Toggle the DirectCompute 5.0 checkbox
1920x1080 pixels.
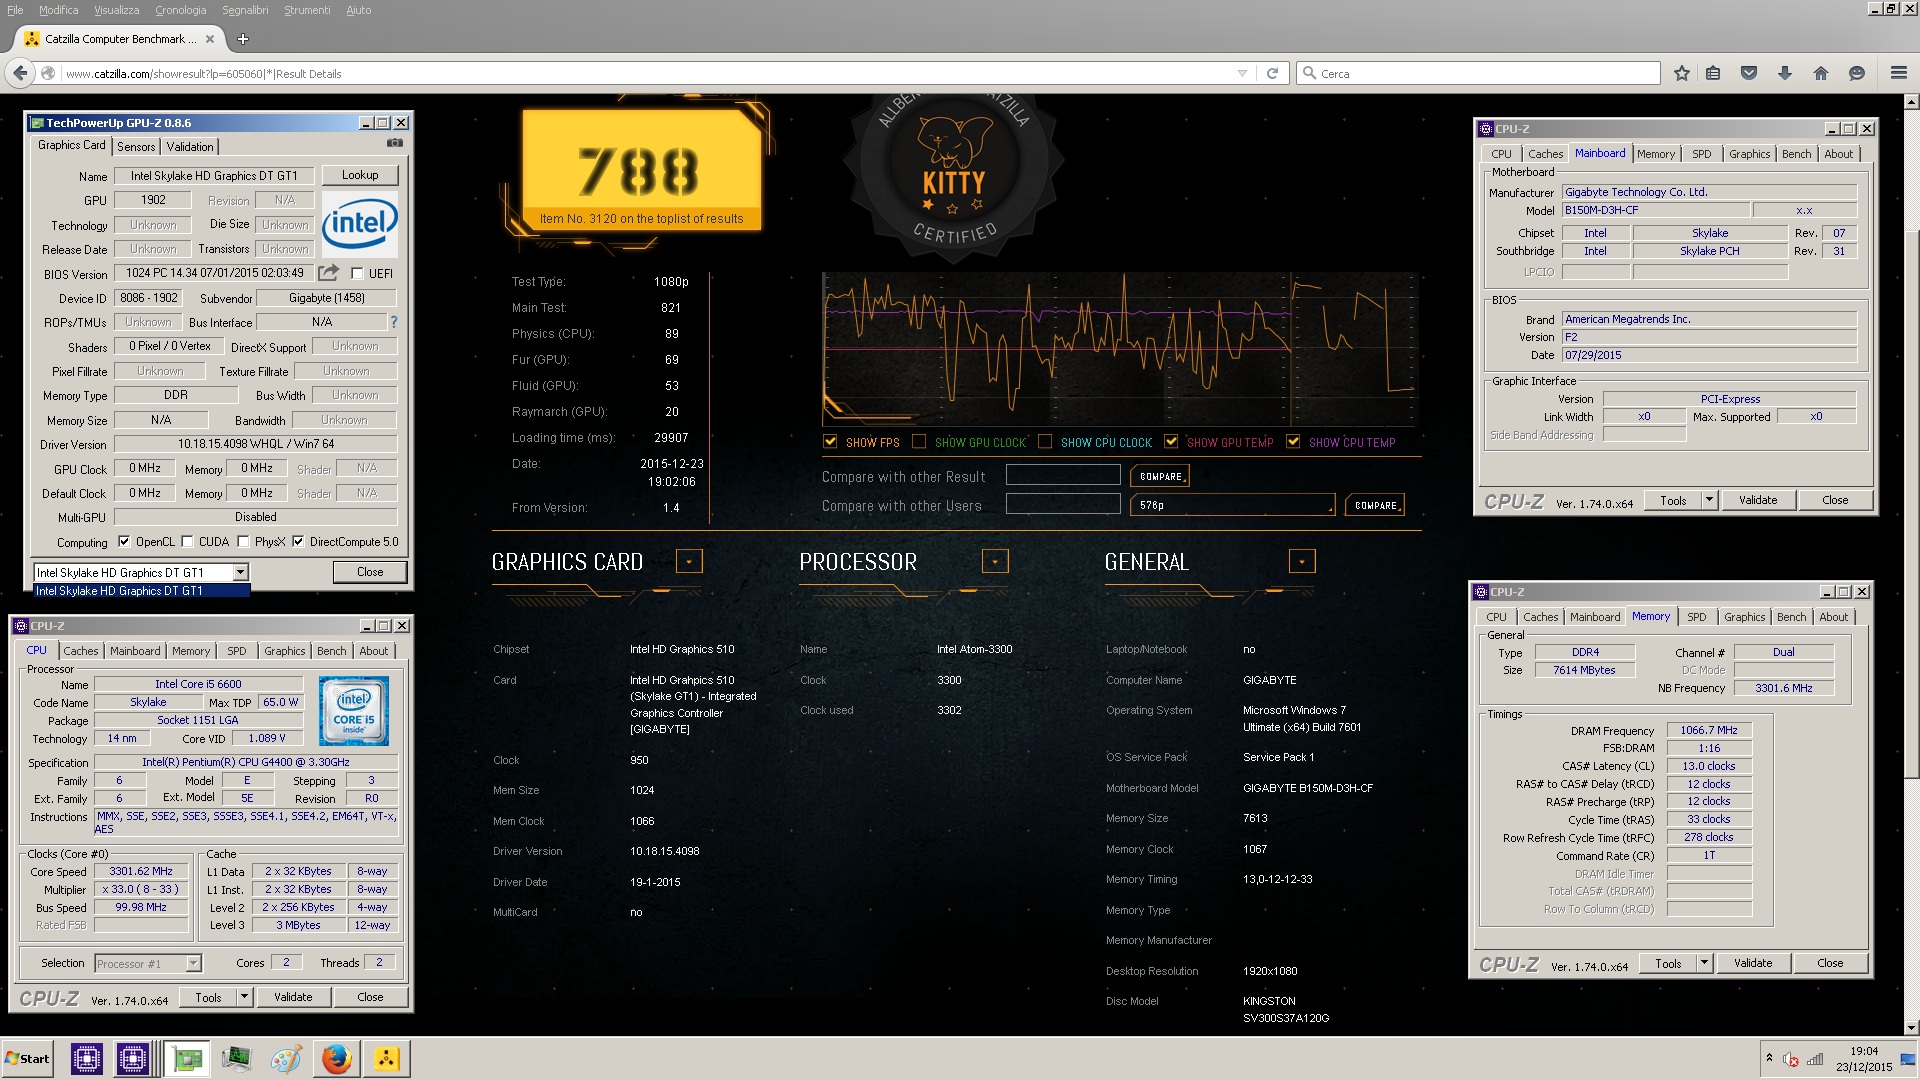pos(298,542)
